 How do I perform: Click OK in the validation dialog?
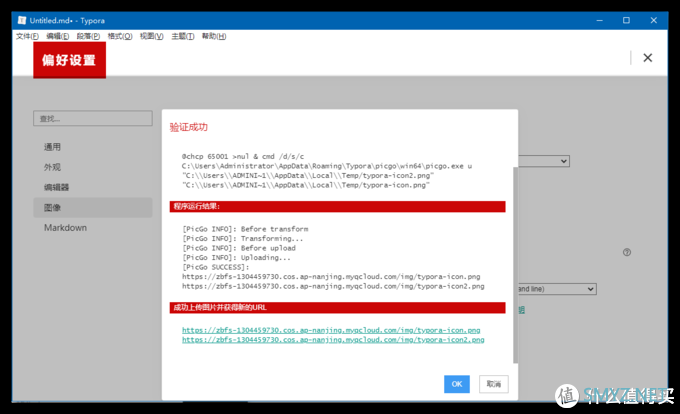point(457,384)
